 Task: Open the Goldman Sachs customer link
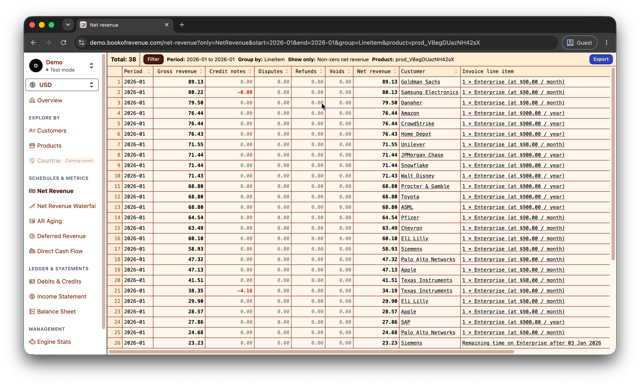(x=420, y=82)
